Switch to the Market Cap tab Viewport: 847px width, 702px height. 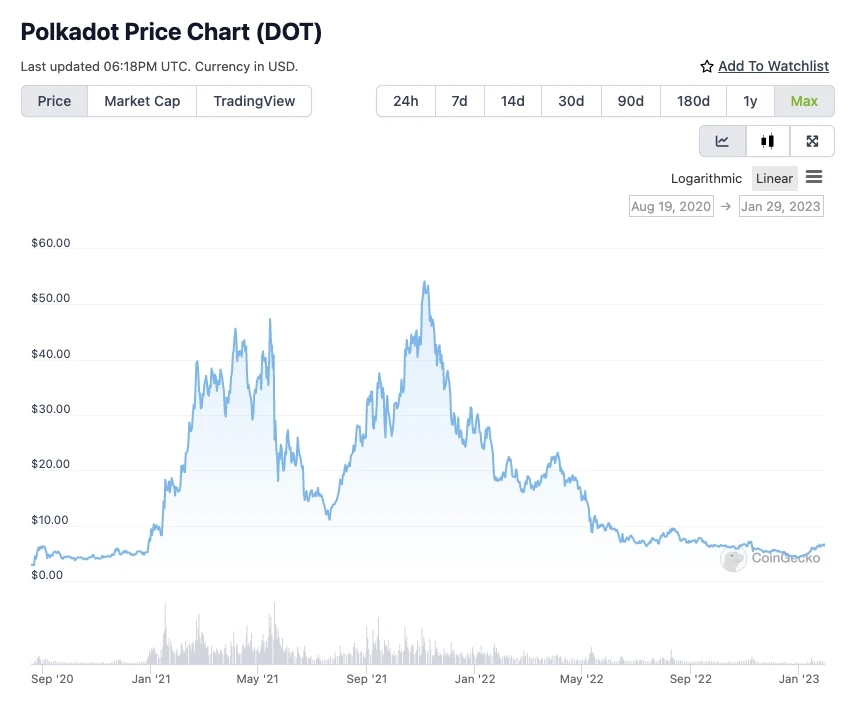click(142, 101)
